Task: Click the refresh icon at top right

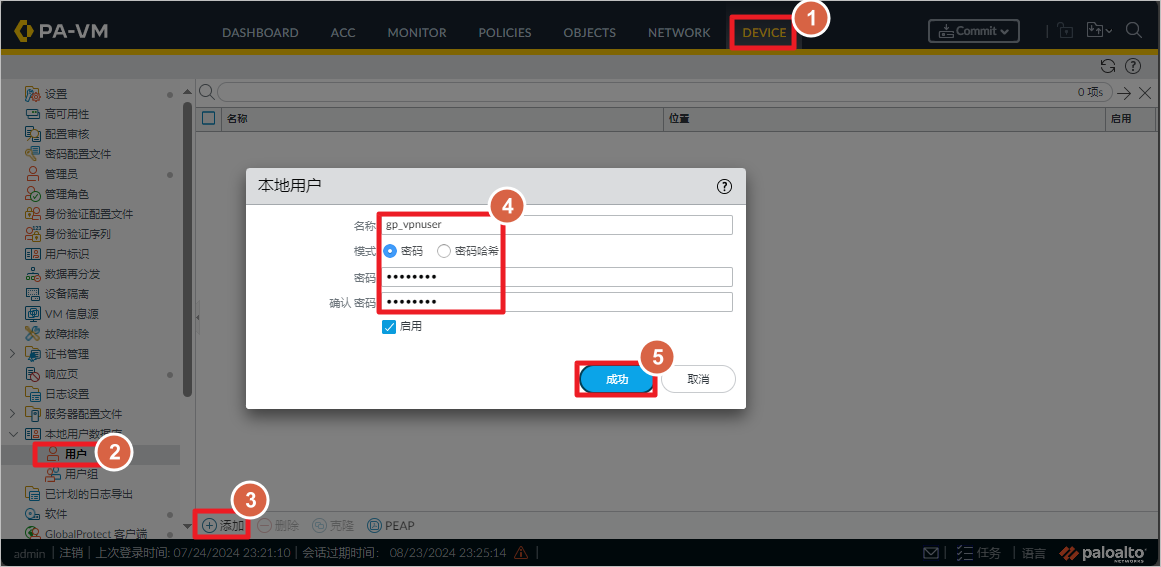Action: 1108,66
